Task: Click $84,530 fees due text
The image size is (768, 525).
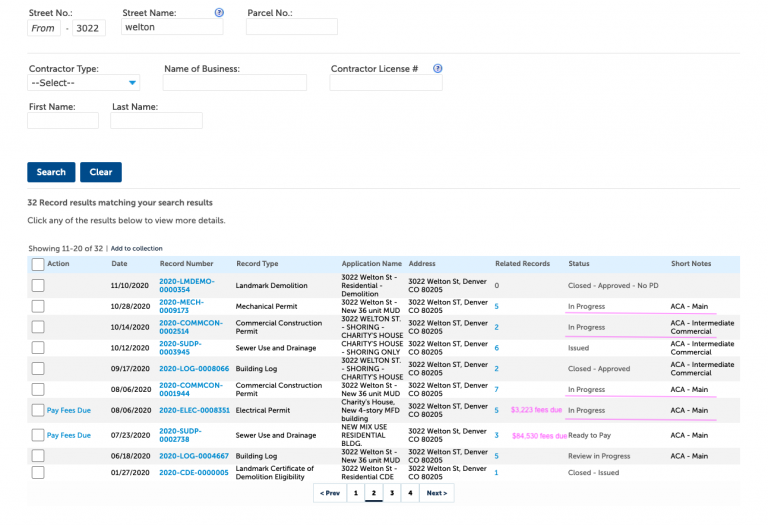Action: (x=539, y=435)
